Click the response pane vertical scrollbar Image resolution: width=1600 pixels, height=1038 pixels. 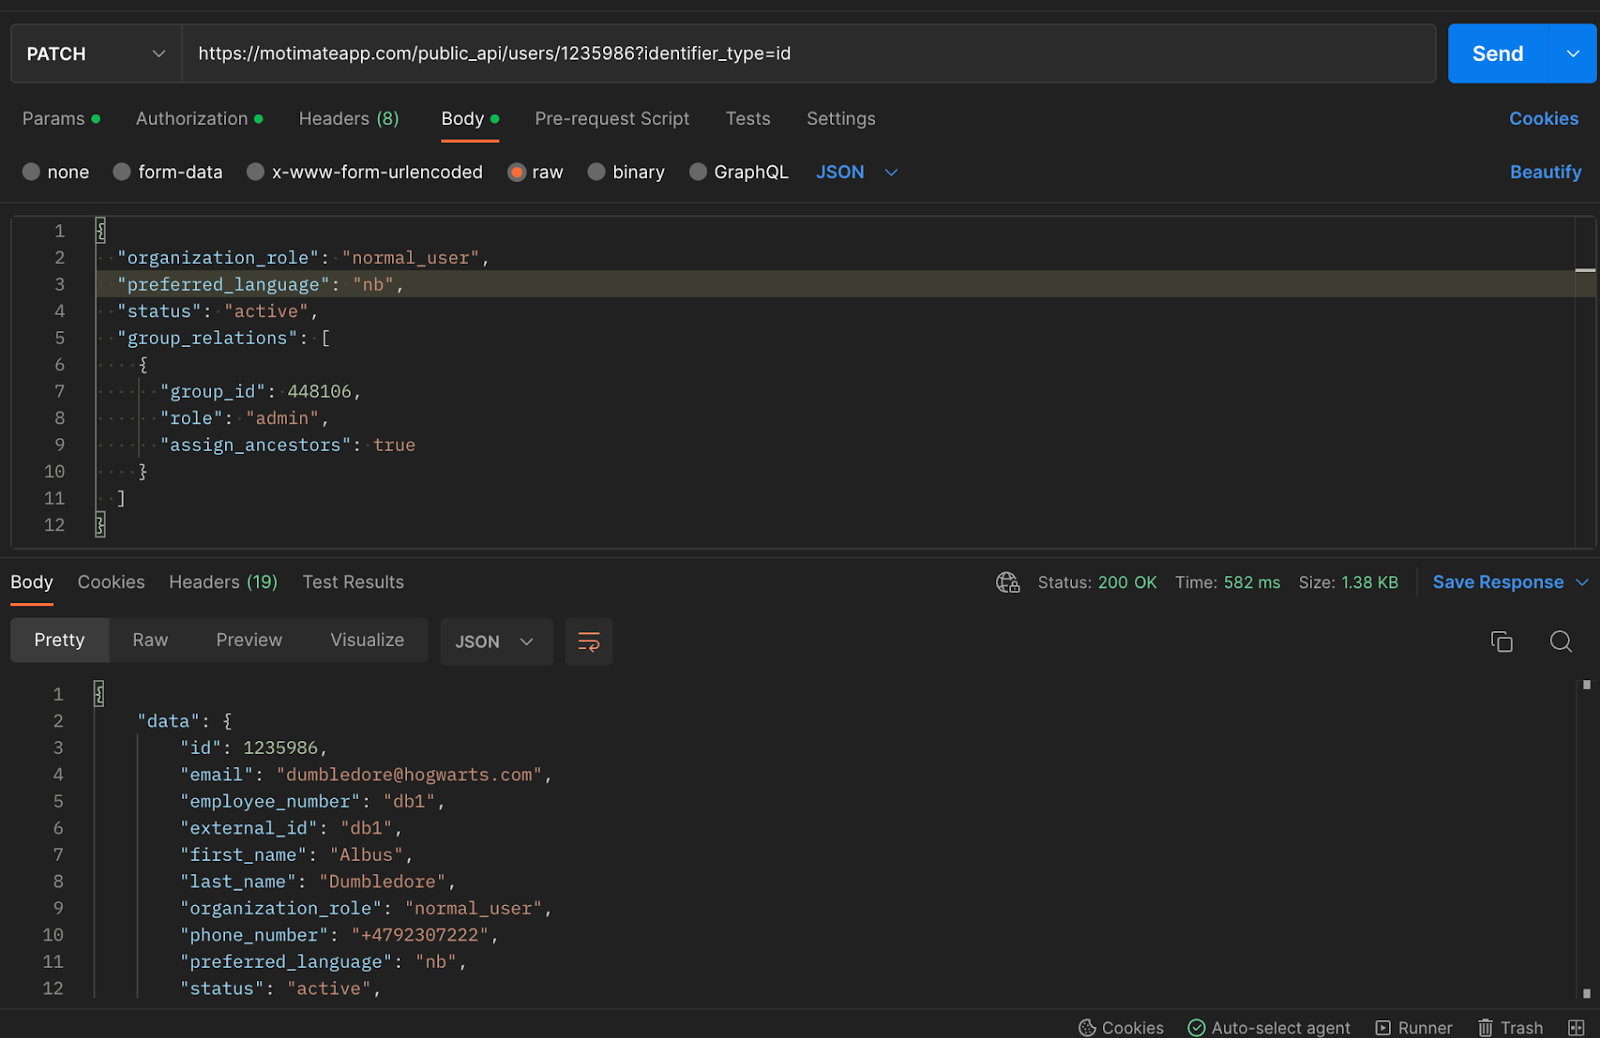pos(1586,838)
